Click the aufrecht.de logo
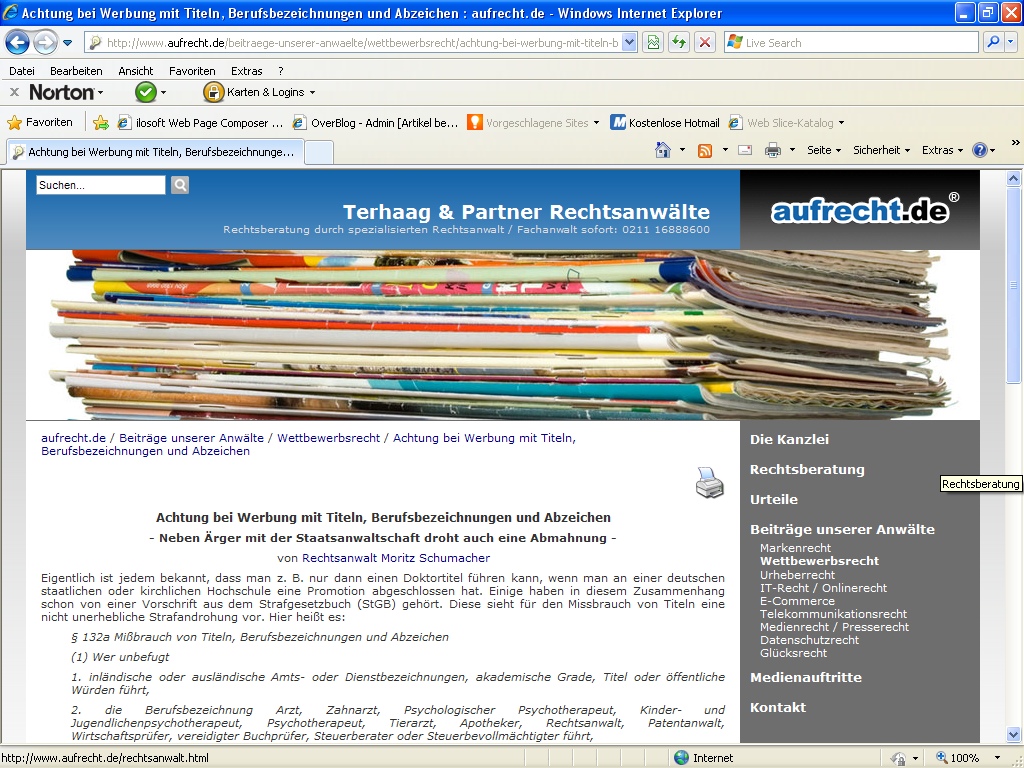Screen dimensions: 1024x768 tap(865, 209)
